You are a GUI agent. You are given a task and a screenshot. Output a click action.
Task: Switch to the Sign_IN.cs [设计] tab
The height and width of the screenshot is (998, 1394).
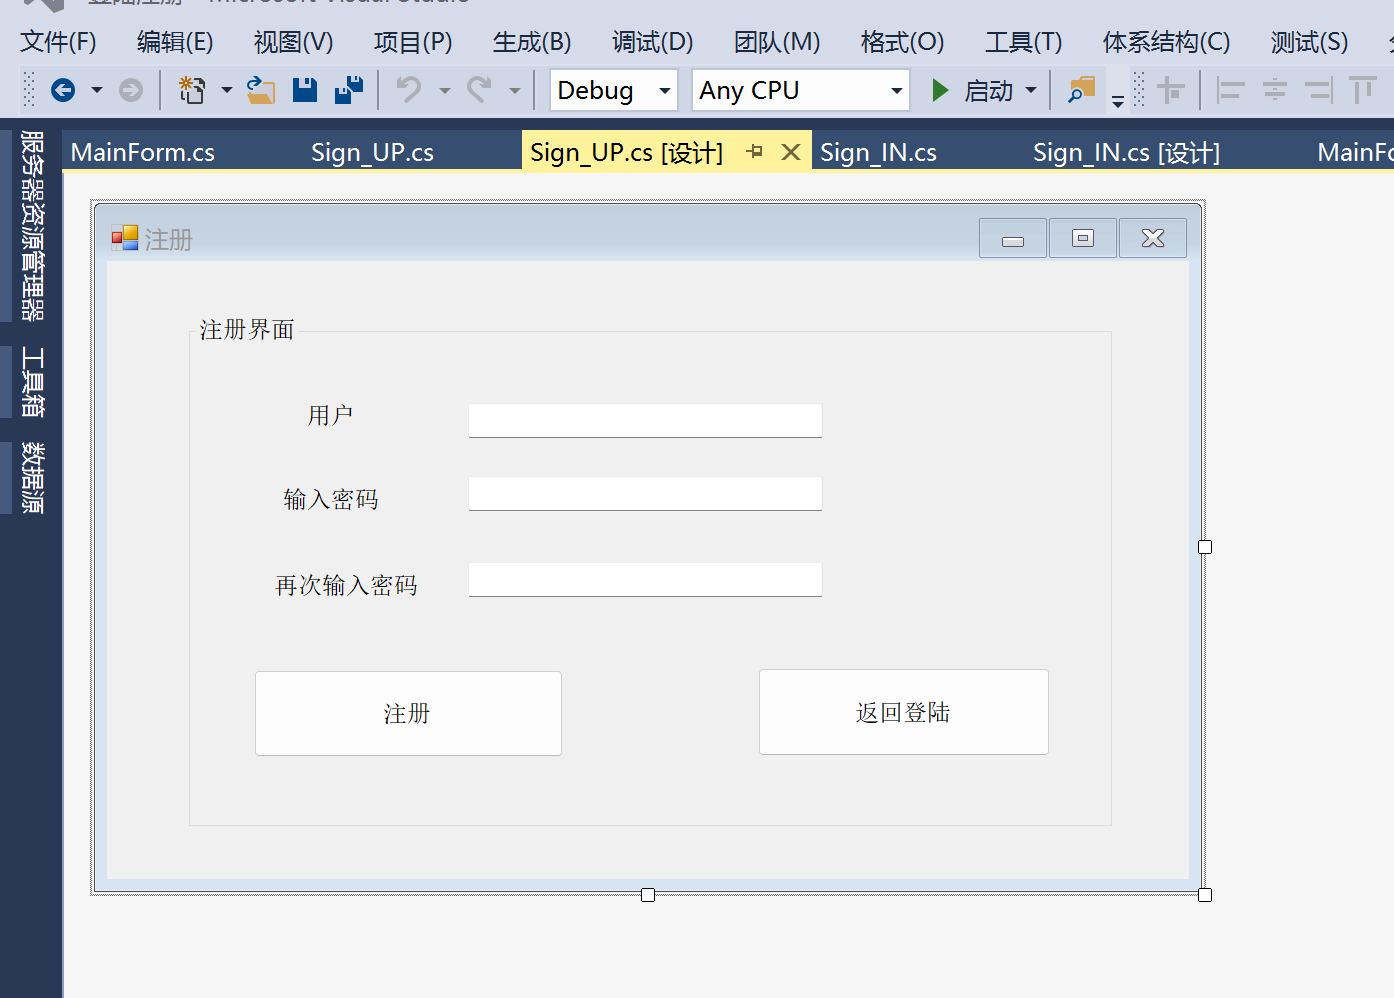(1126, 152)
